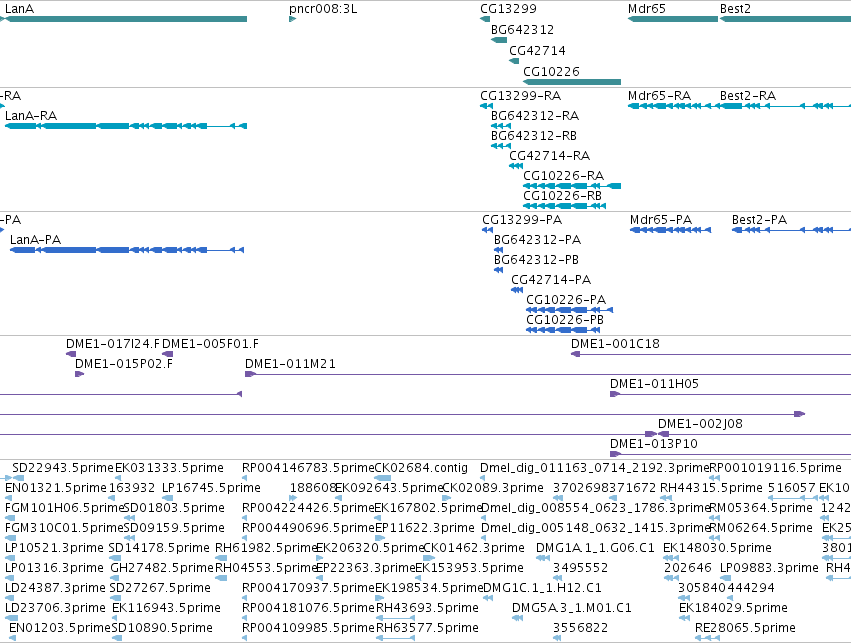Viewport: 851px width, 643px height.
Task: Select the DME1-002J08 clone label
Action: pos(700,424)
